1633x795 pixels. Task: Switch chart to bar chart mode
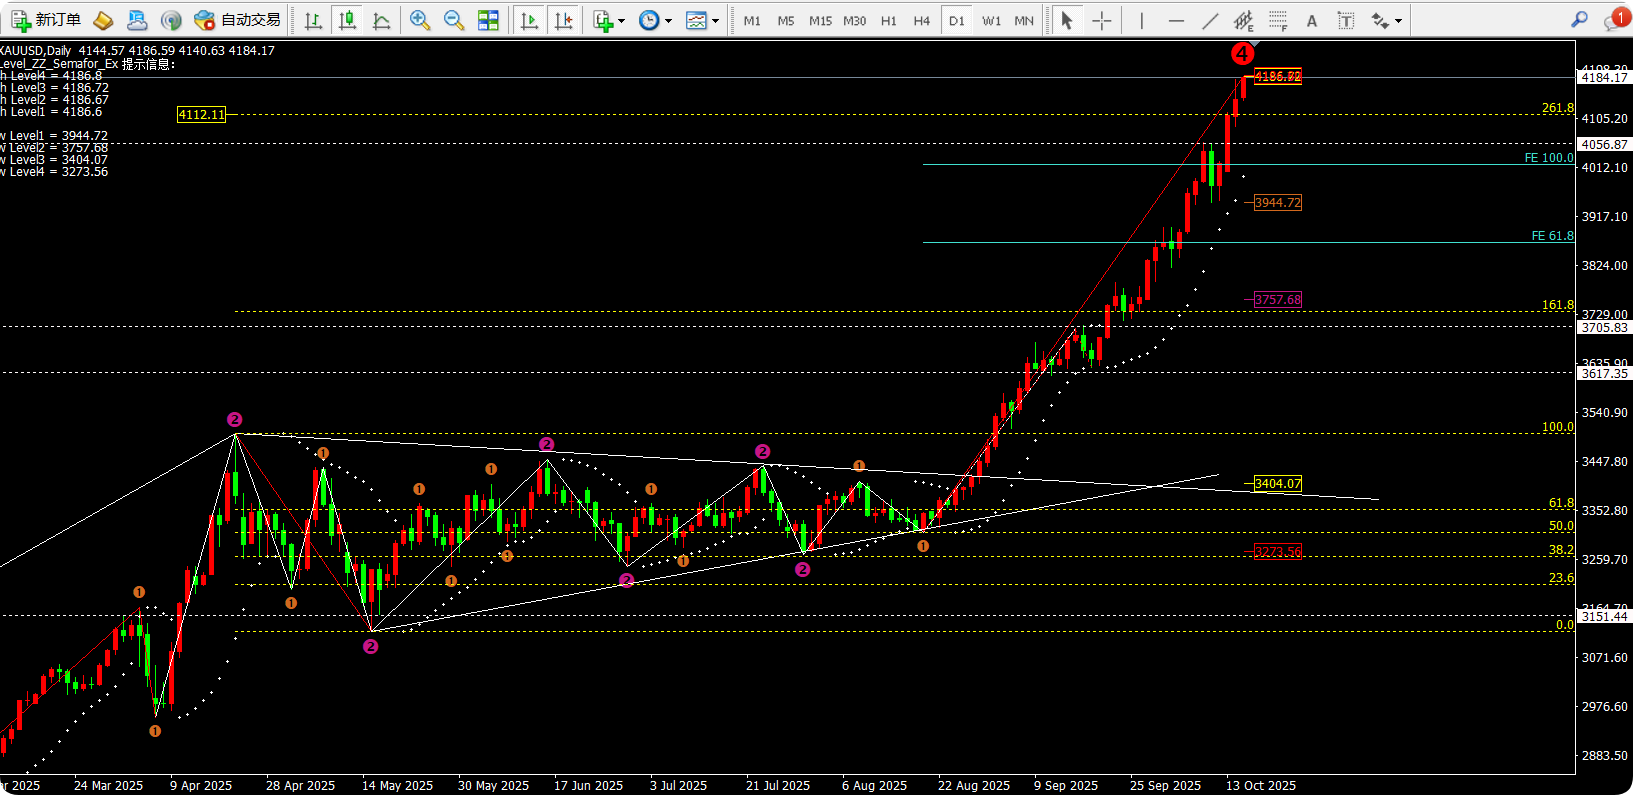(x=313, y=20)
